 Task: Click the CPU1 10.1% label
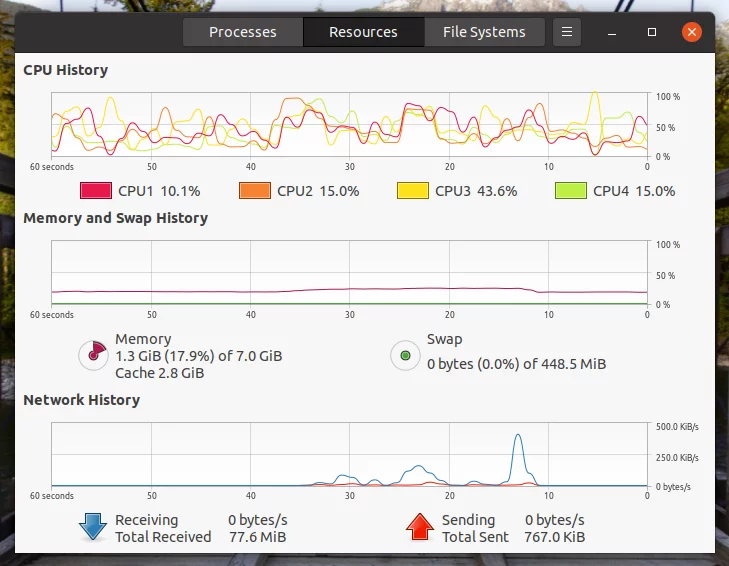pos(159,191)
